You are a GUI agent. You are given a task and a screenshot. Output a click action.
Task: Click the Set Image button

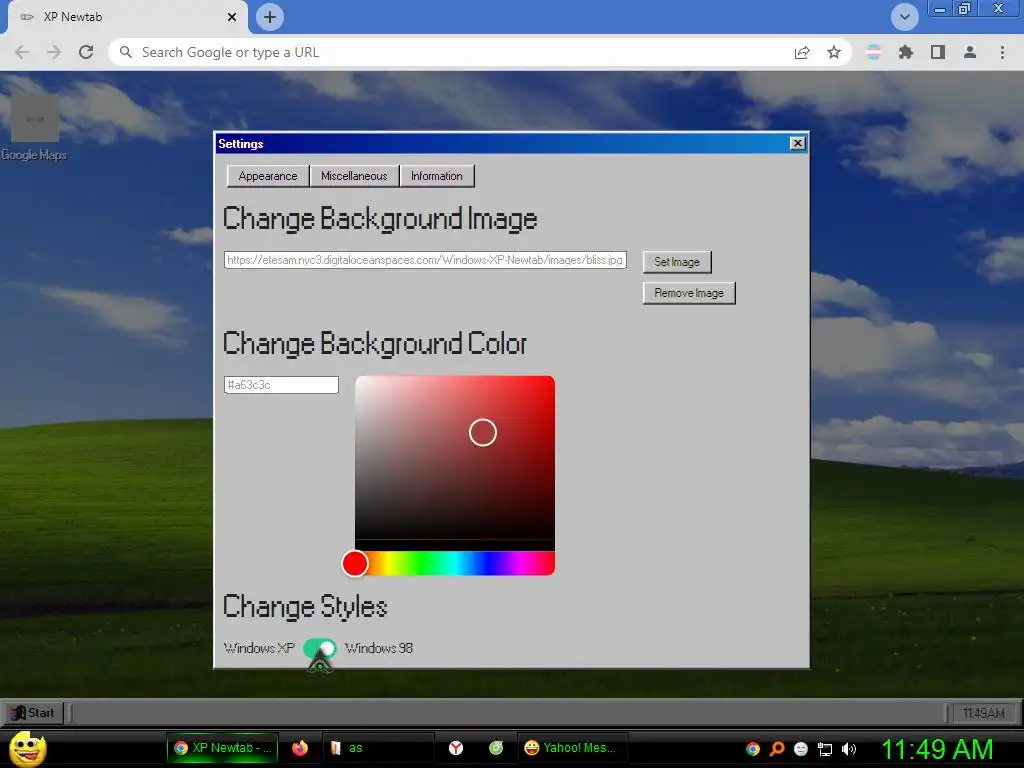[677, 262]
